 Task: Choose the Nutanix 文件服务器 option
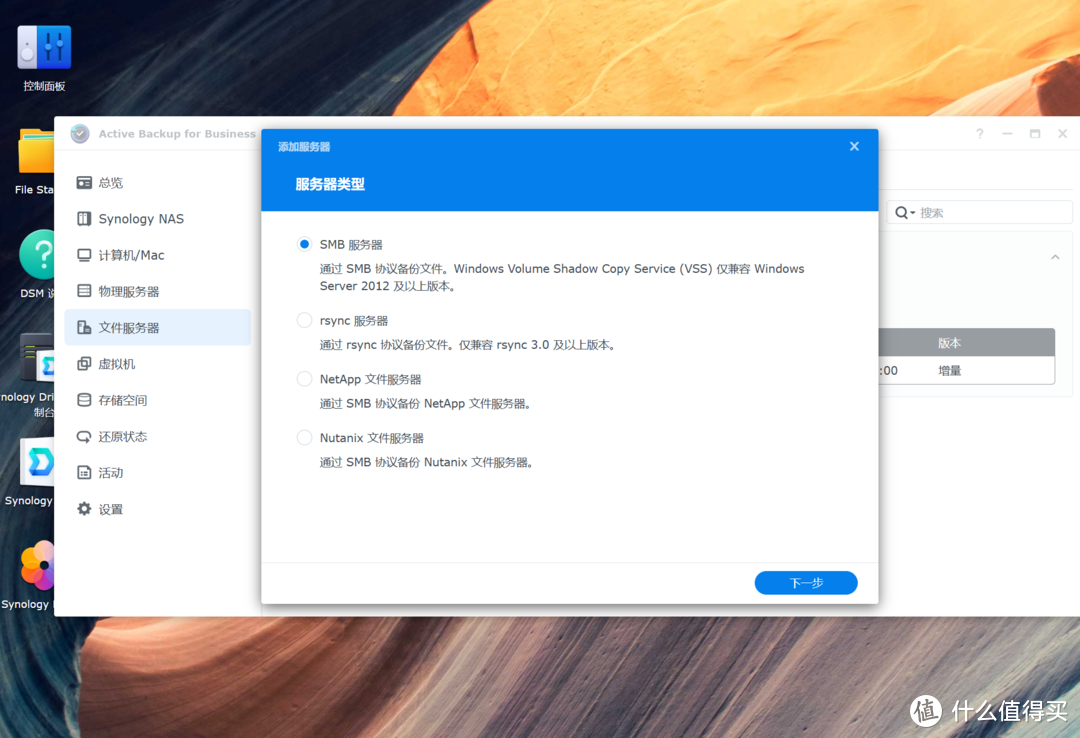click(304, 438)
